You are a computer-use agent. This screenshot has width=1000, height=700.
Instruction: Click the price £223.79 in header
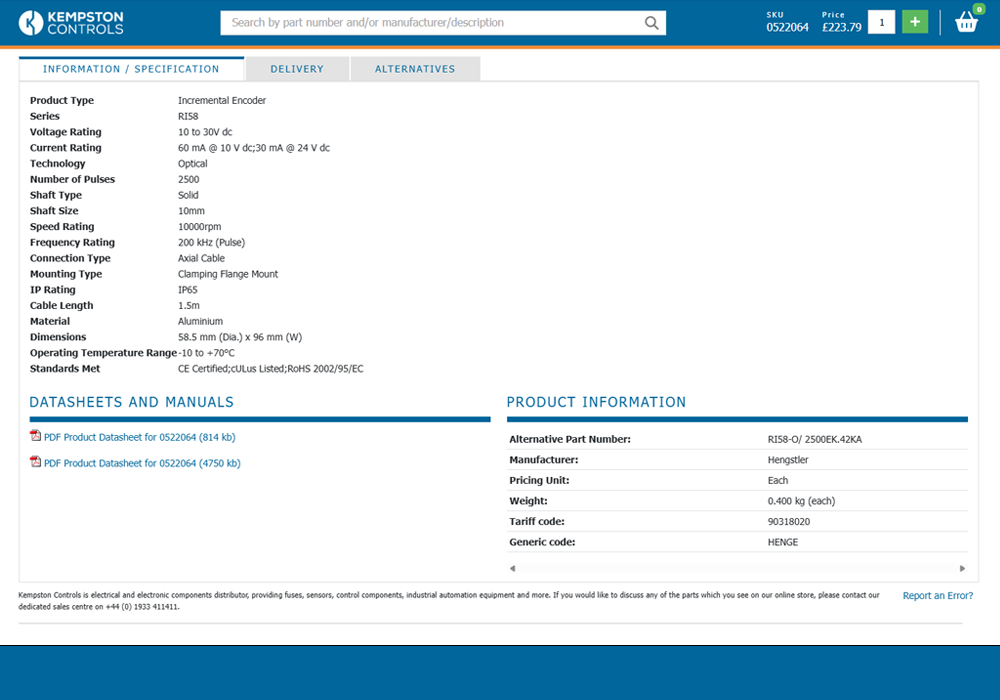click(841, 27)
